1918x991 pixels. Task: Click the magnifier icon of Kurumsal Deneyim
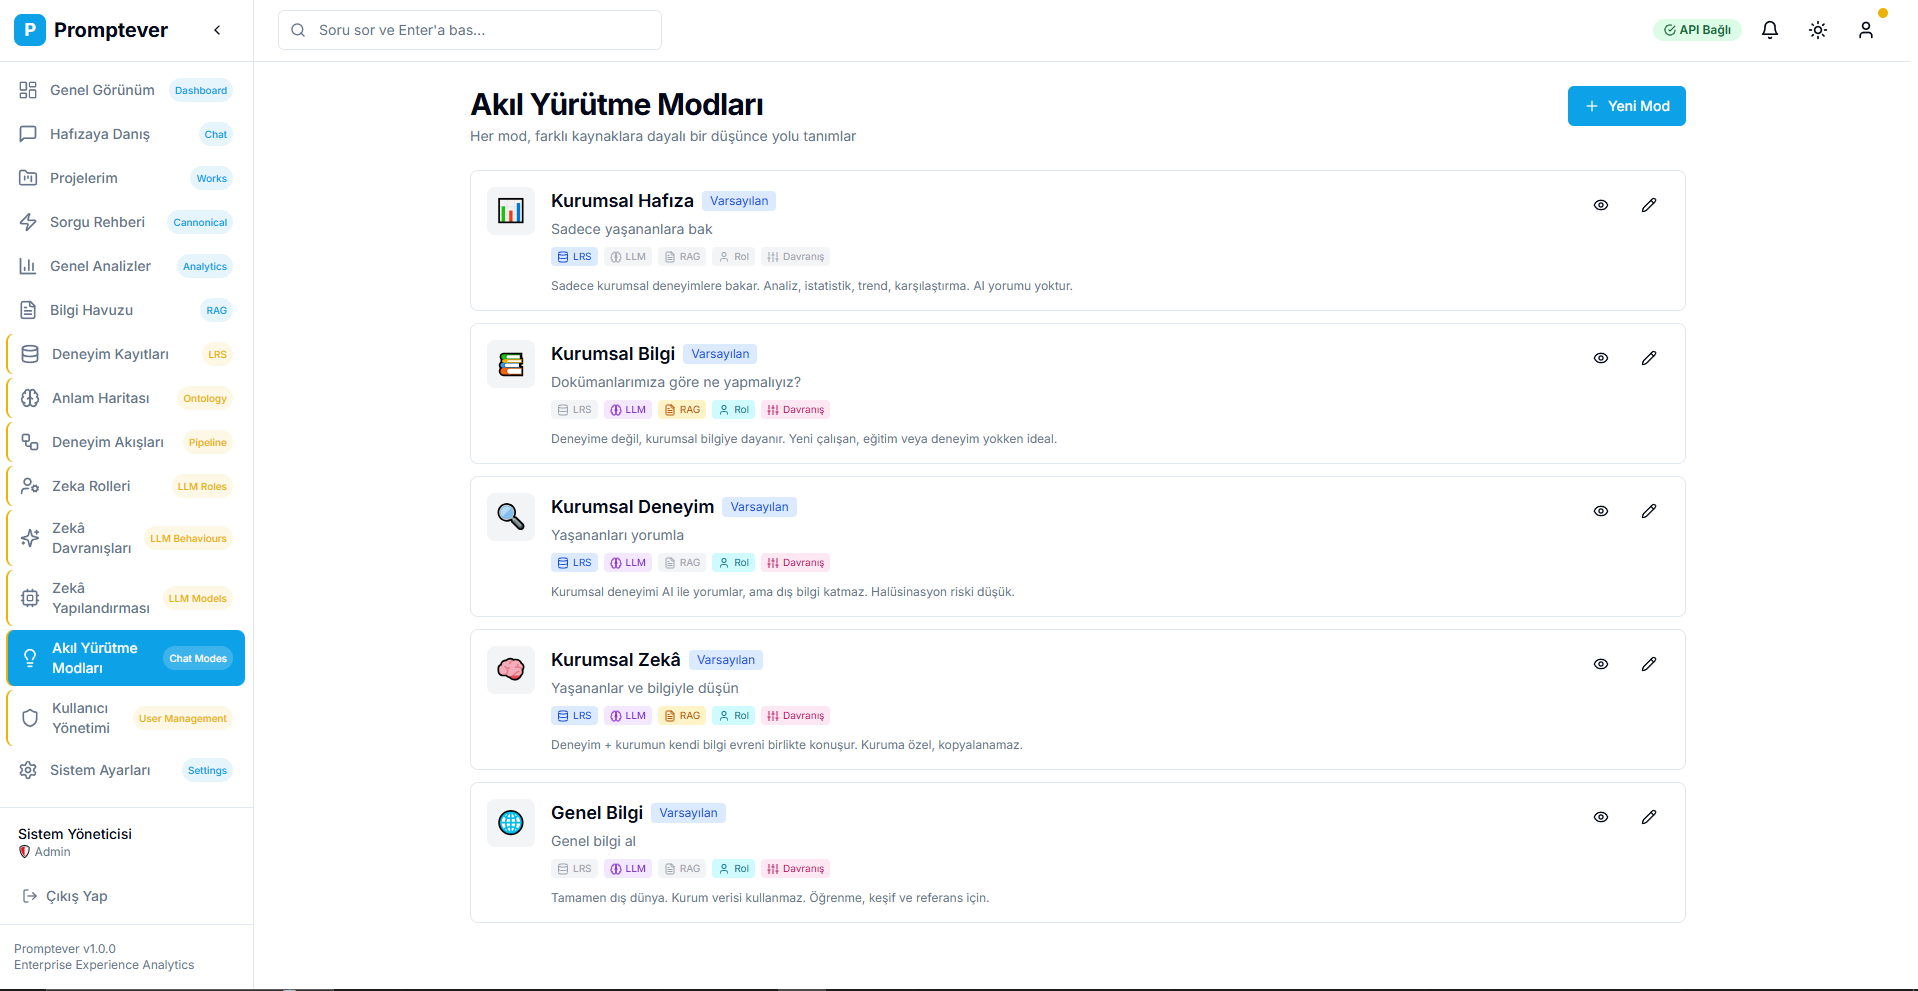coord(511,517)
